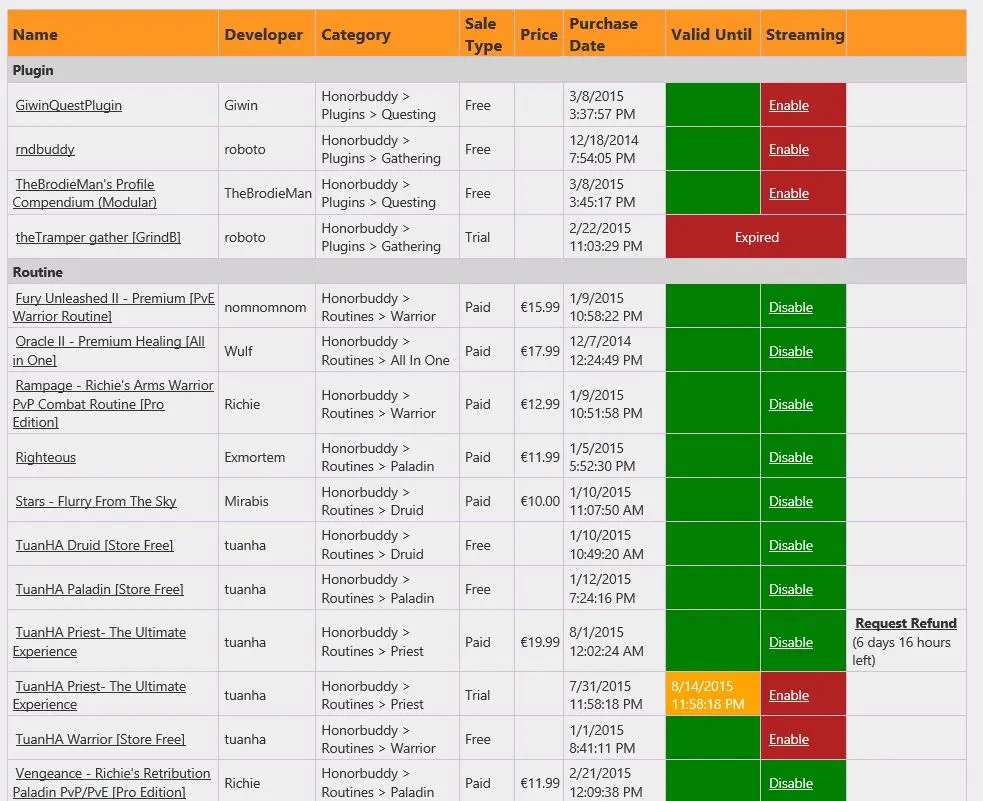This screenshot has height=801, width=983.
Task: Click the €17.99 price cell
Action: click(x=540, y=351)
